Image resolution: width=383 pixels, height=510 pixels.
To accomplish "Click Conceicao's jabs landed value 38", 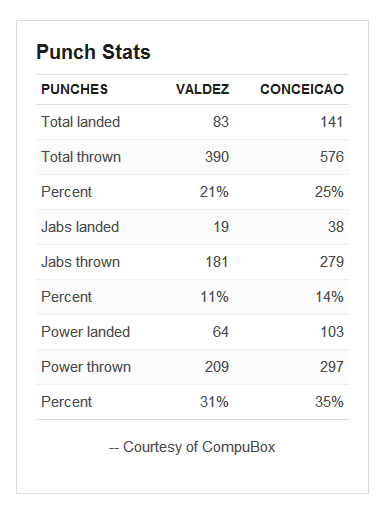I will 336,227.
